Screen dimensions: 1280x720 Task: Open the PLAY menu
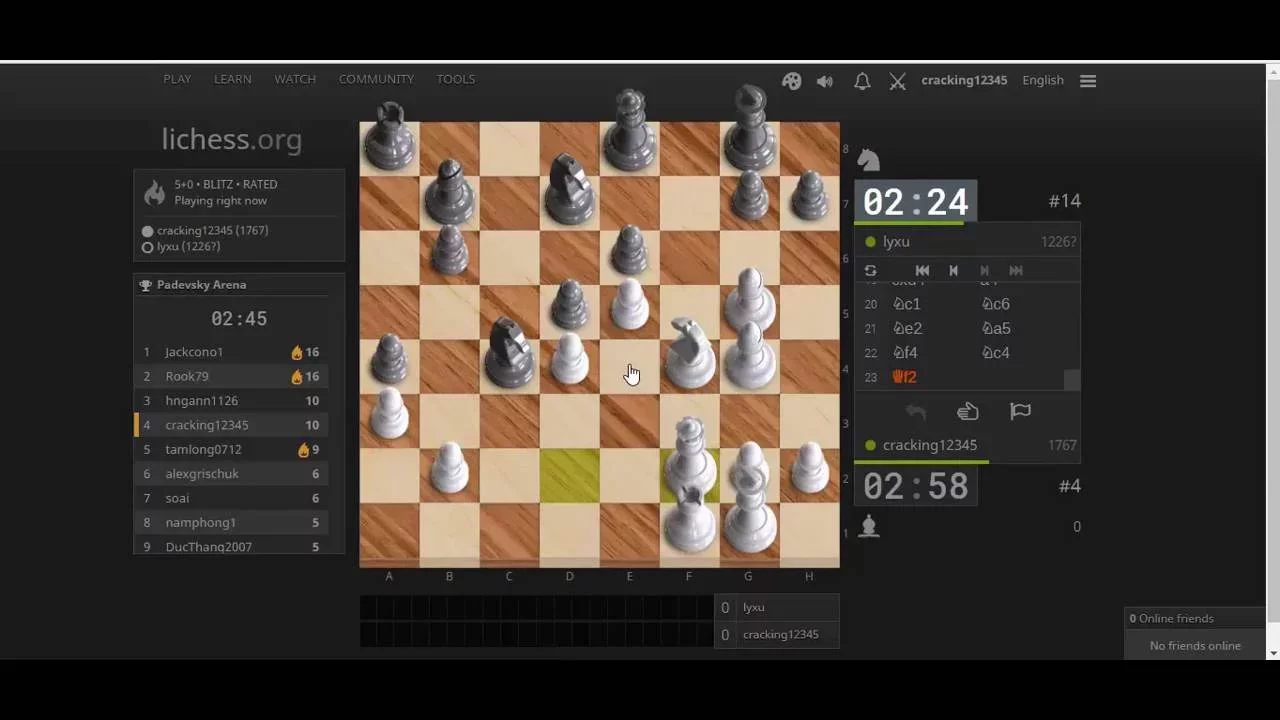[177, 79]
